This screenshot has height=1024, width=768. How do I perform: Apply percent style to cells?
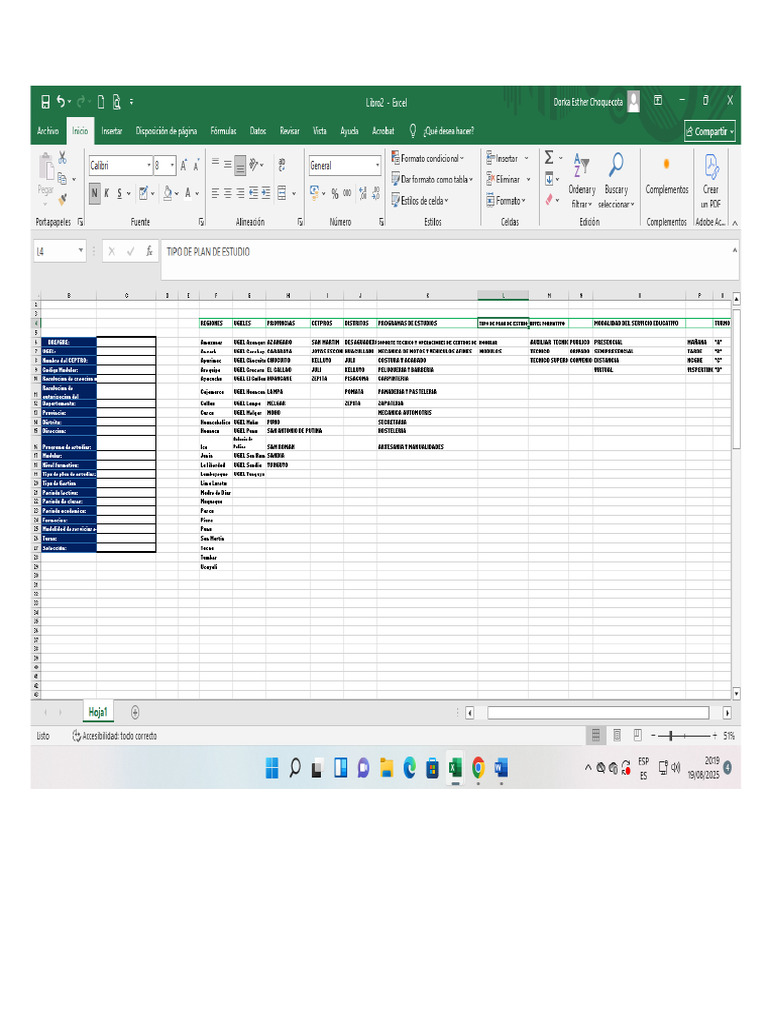tap(334, 193)
